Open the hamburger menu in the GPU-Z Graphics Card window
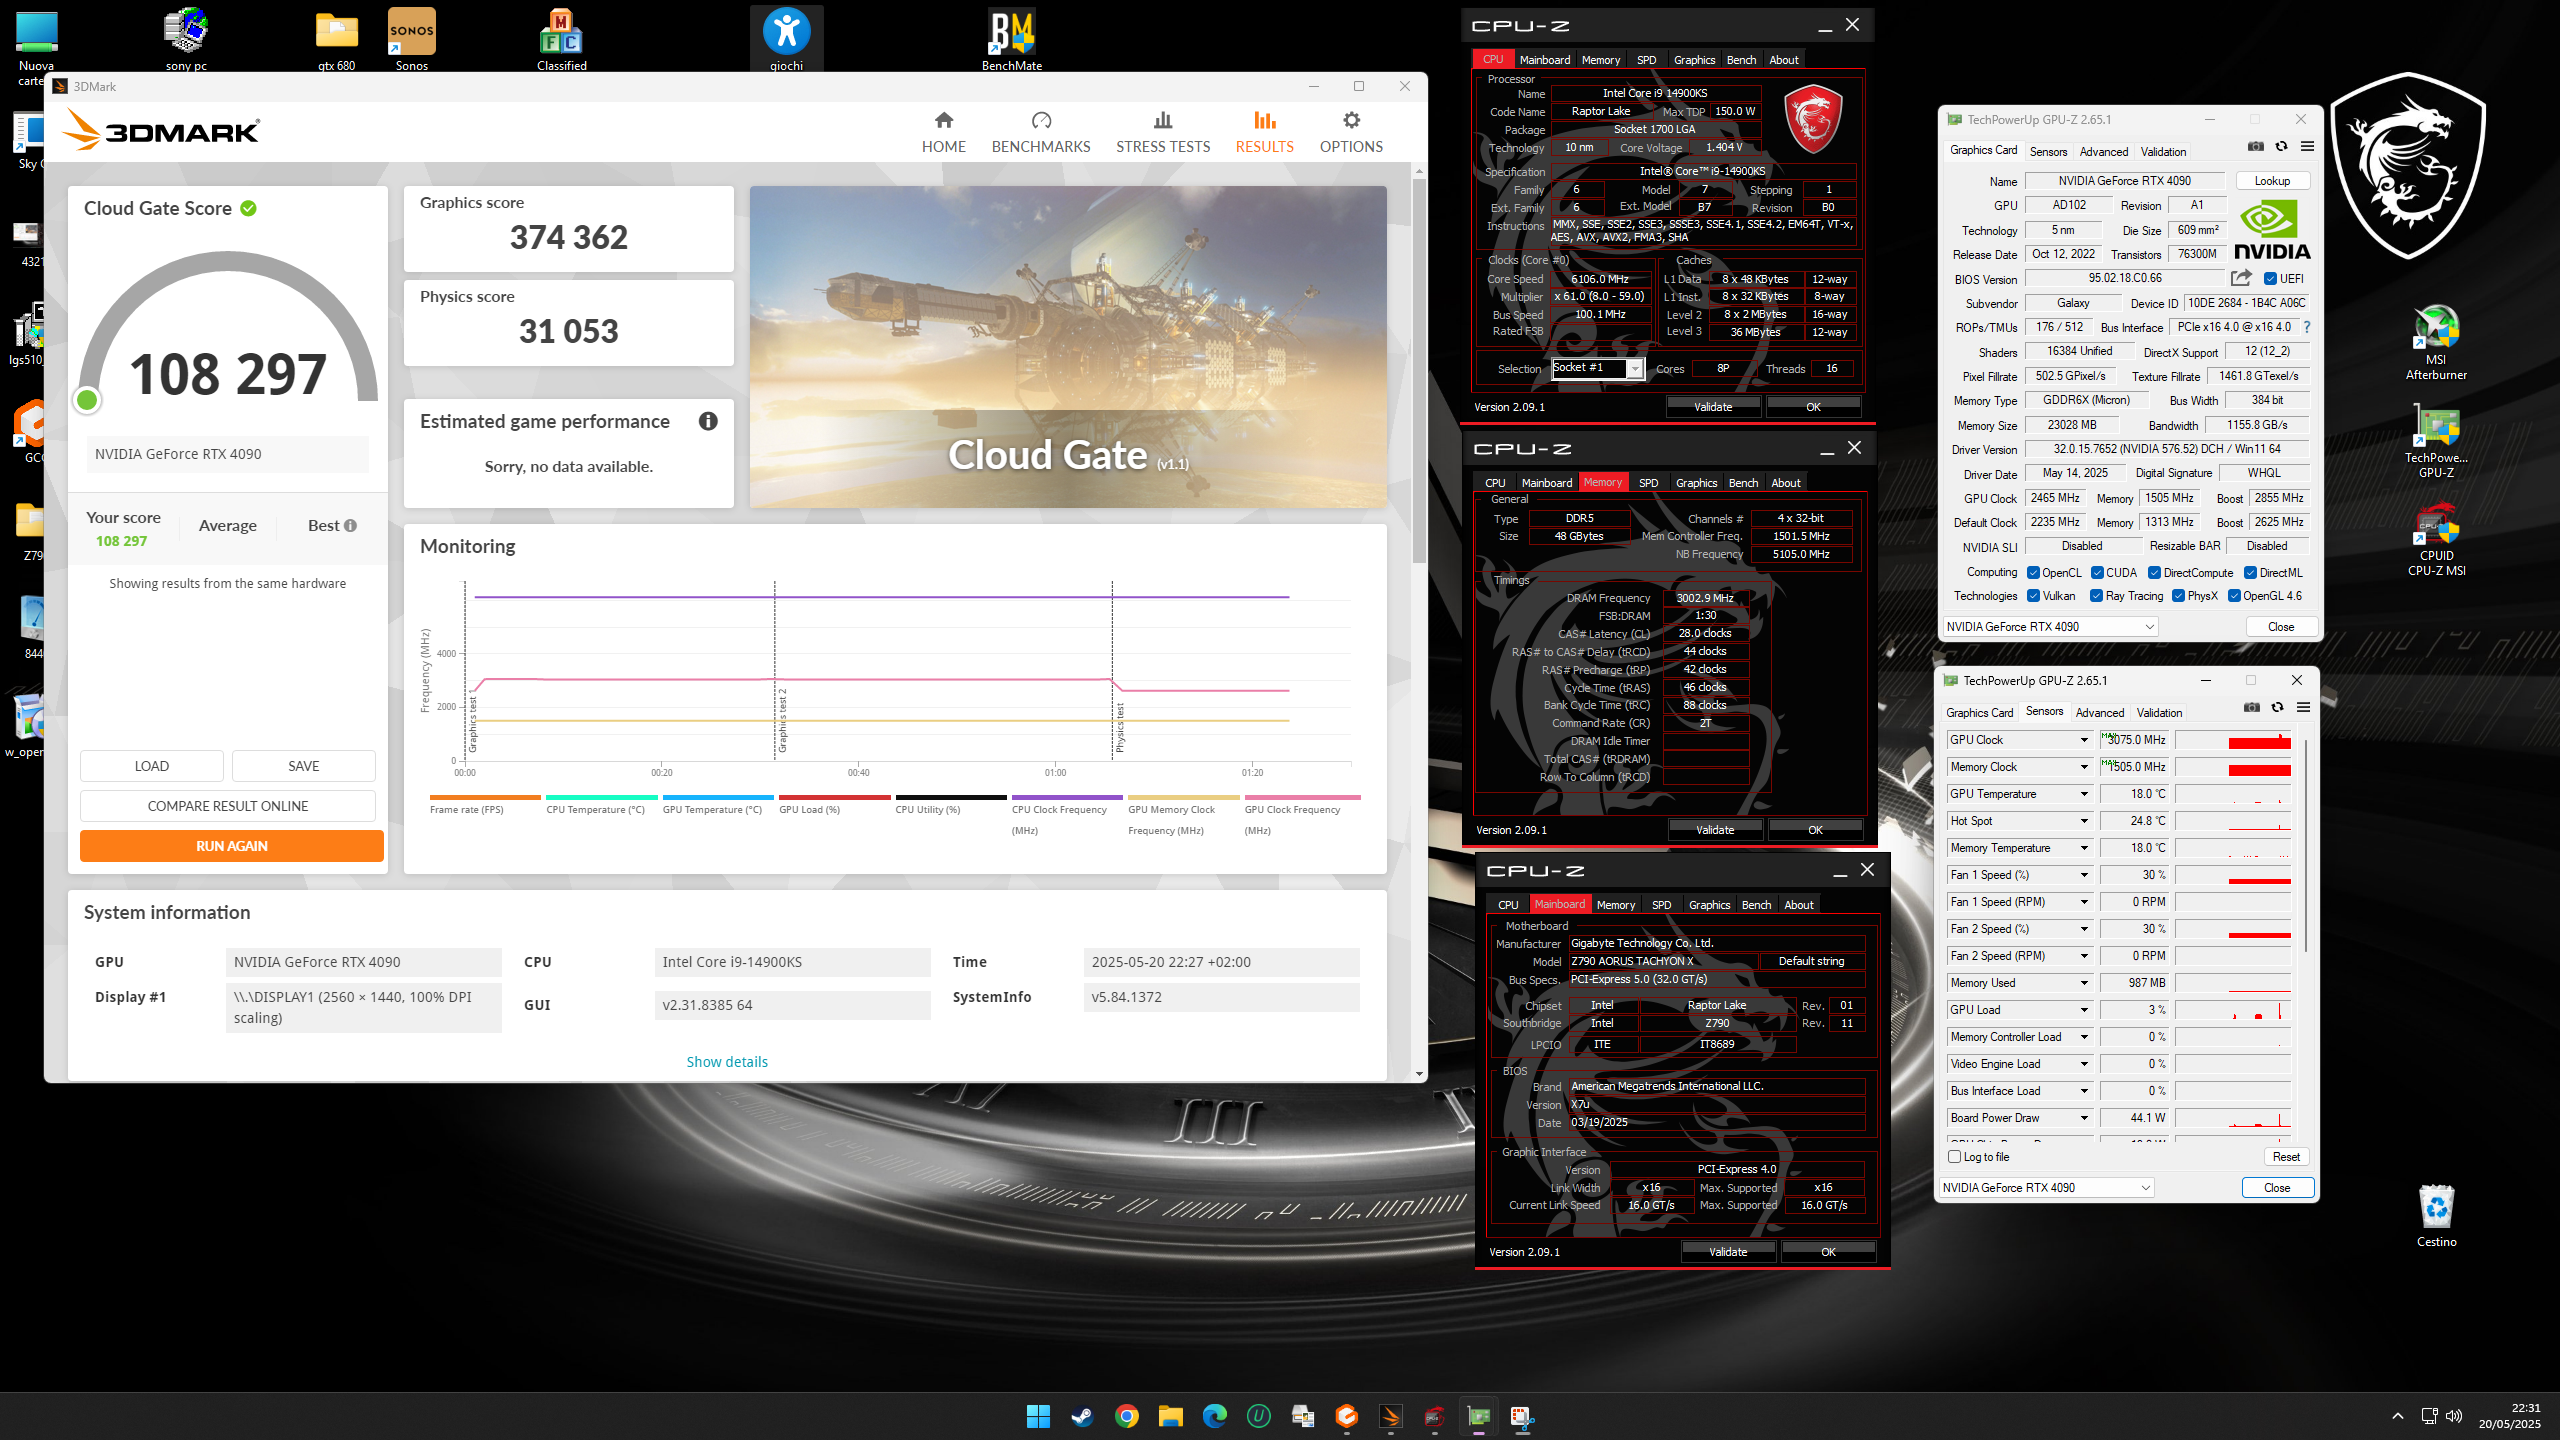Screen dimensions: 2560x1440 [x=2307, y=147]
